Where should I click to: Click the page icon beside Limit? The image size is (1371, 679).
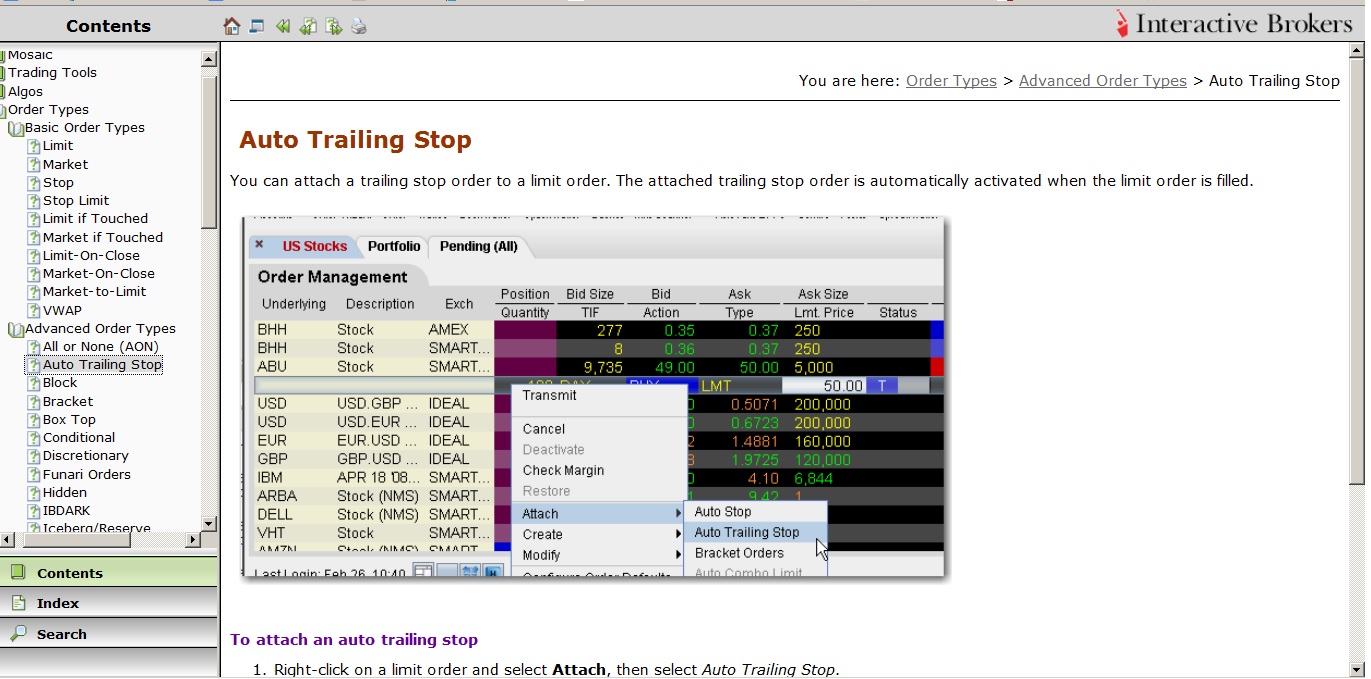tap(34, 146)
